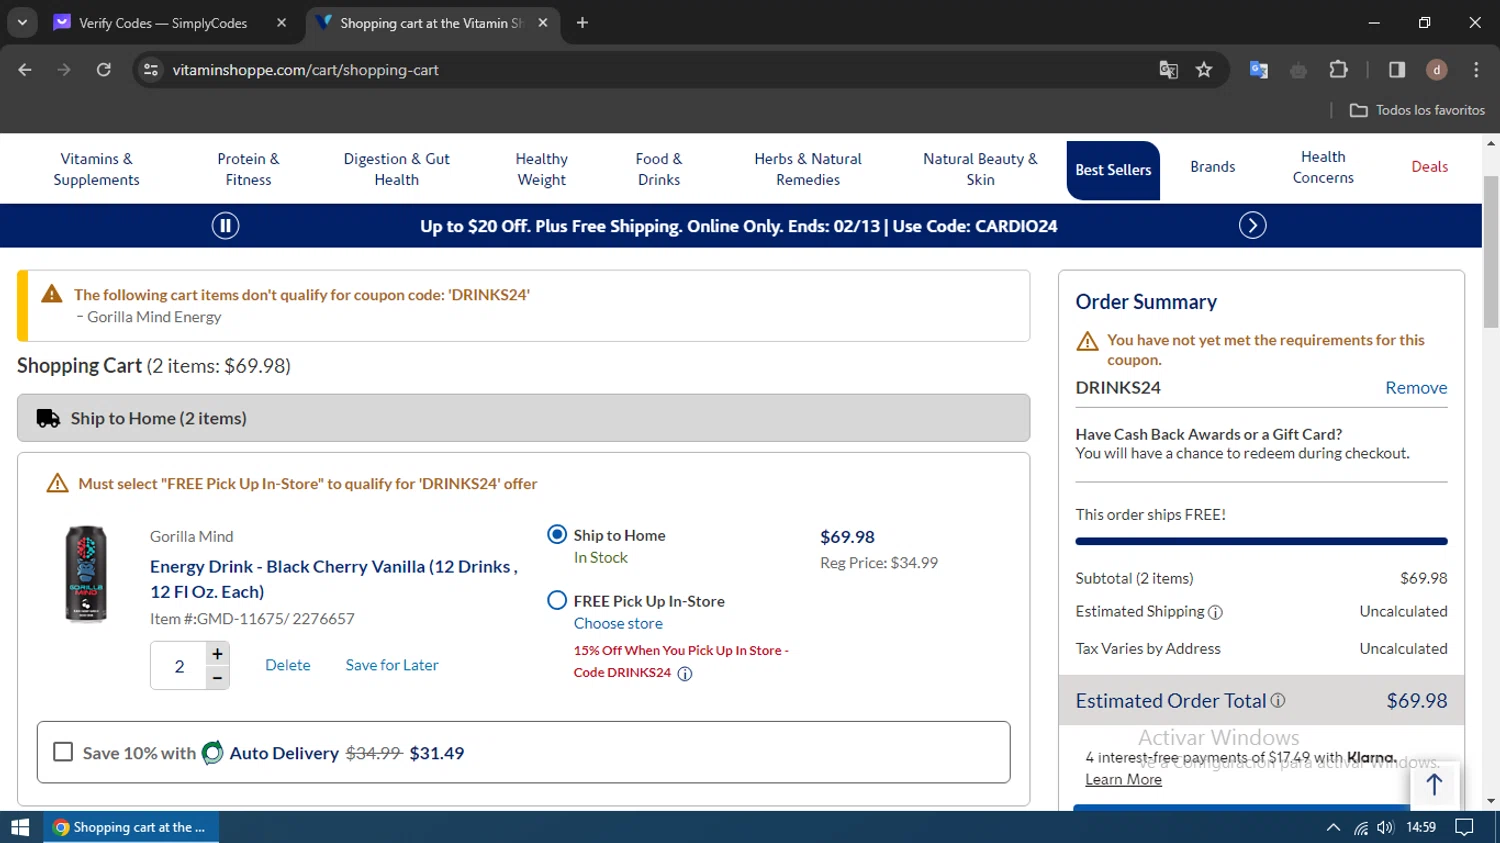1500x843 pixels.
Task: Open the volume icon in system tray
Action: (x=1385, y=827)
